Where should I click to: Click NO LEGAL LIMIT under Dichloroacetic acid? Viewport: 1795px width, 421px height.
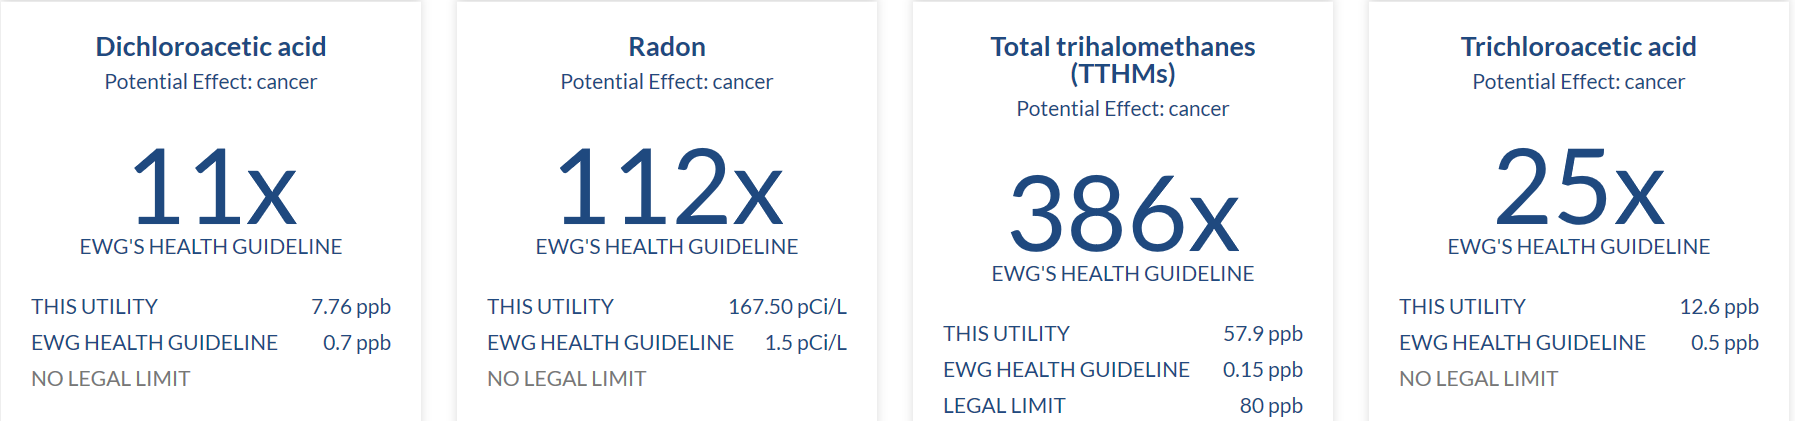pyautogui.click(x=111, y=379)
